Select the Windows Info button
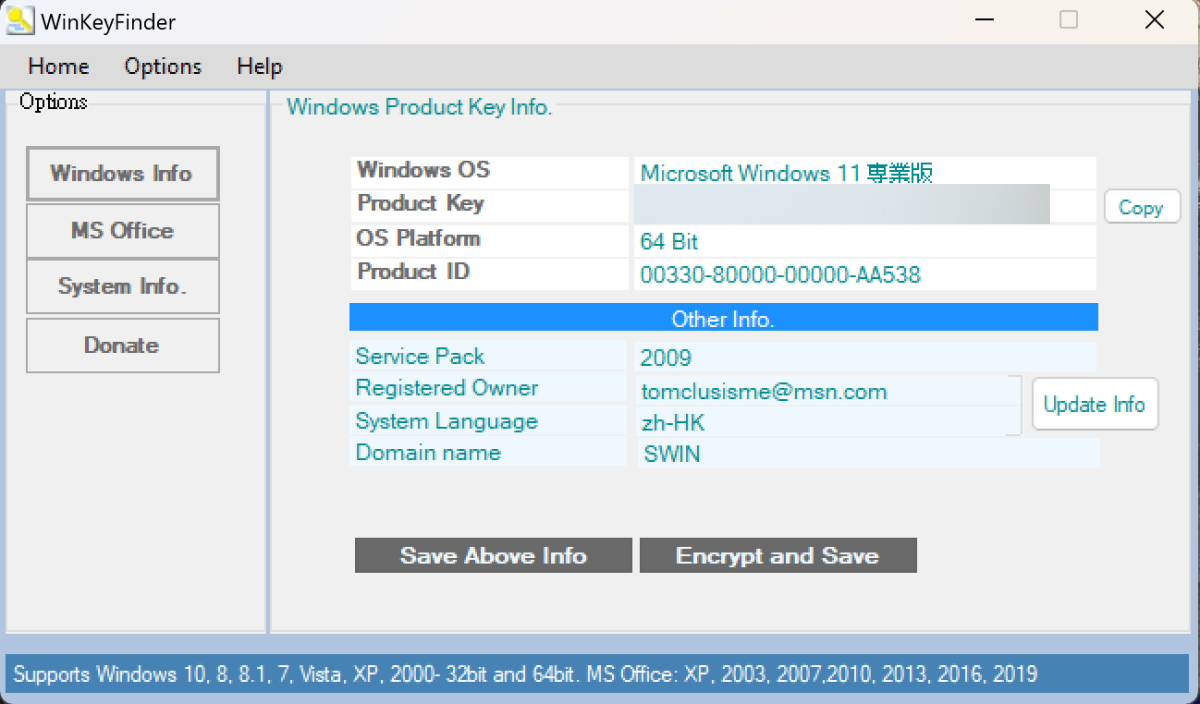The height and width of the screenshot is (704, 1200). [122, 174]
